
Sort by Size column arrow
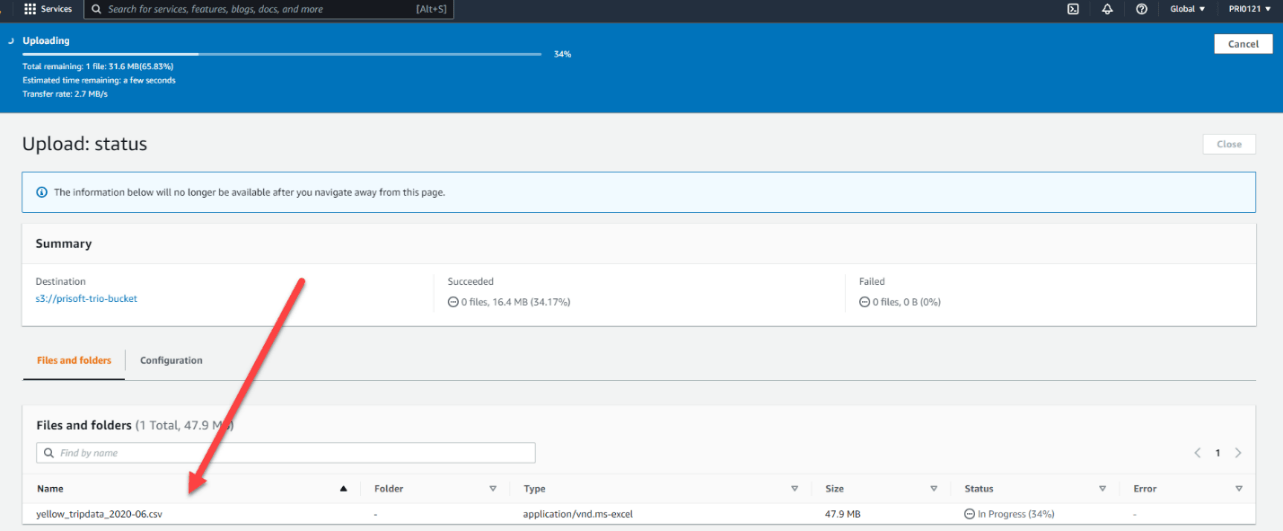tap(934, 489)
